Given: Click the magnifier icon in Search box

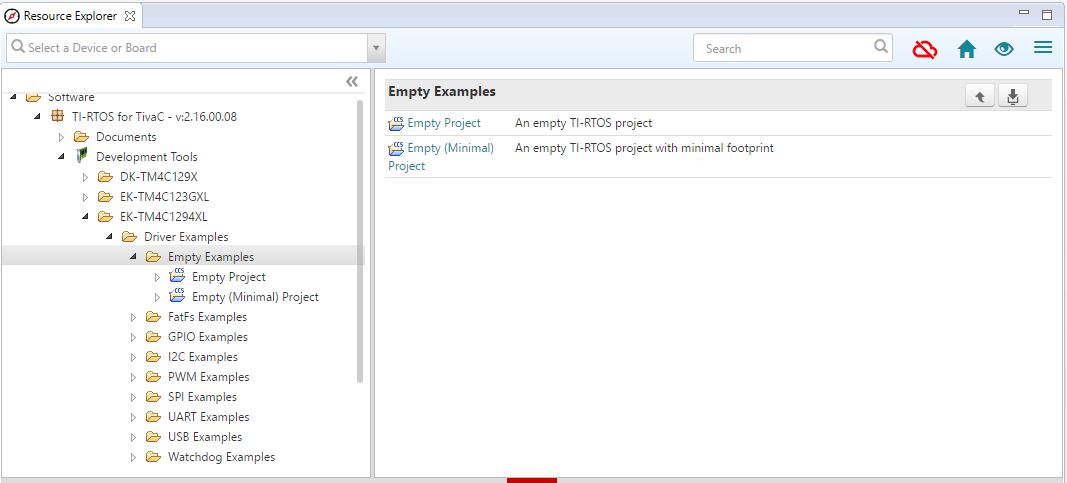Looking at the screenshot, I should point(881,46).
